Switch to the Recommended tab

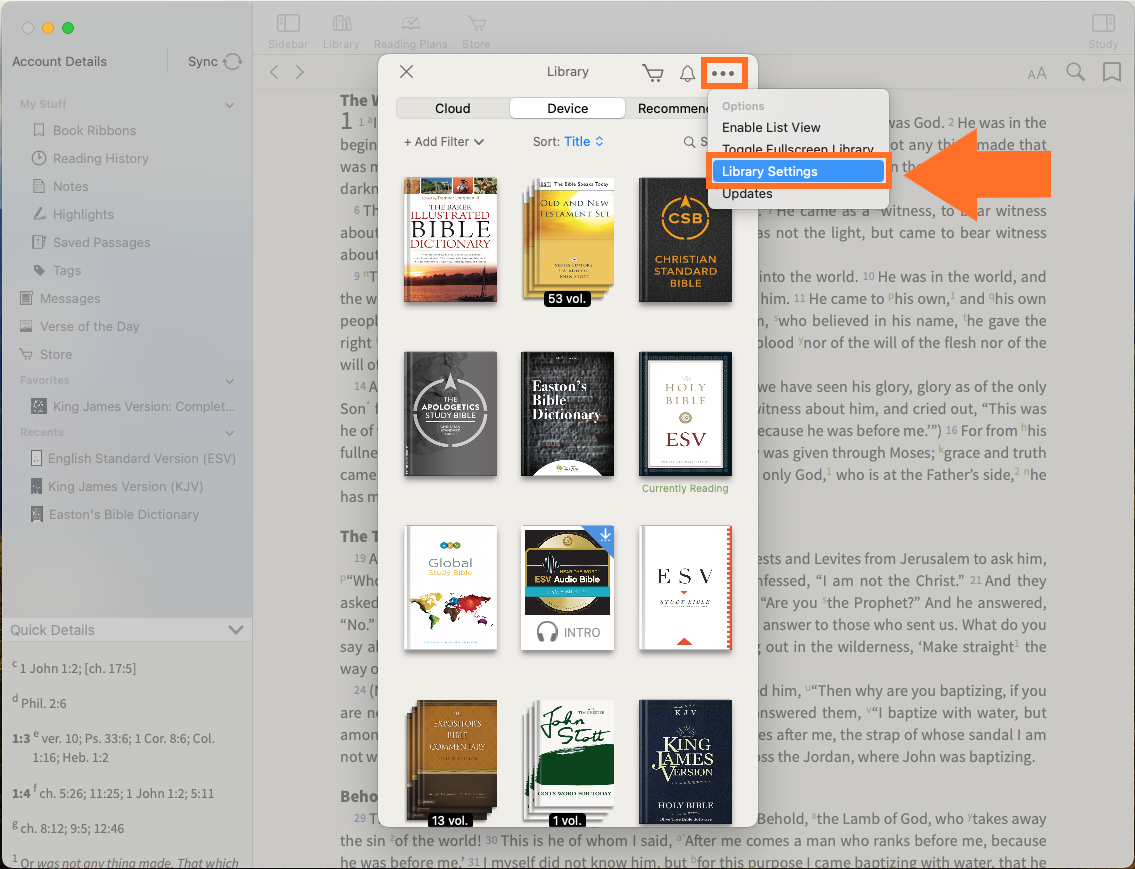click(672, 109)
